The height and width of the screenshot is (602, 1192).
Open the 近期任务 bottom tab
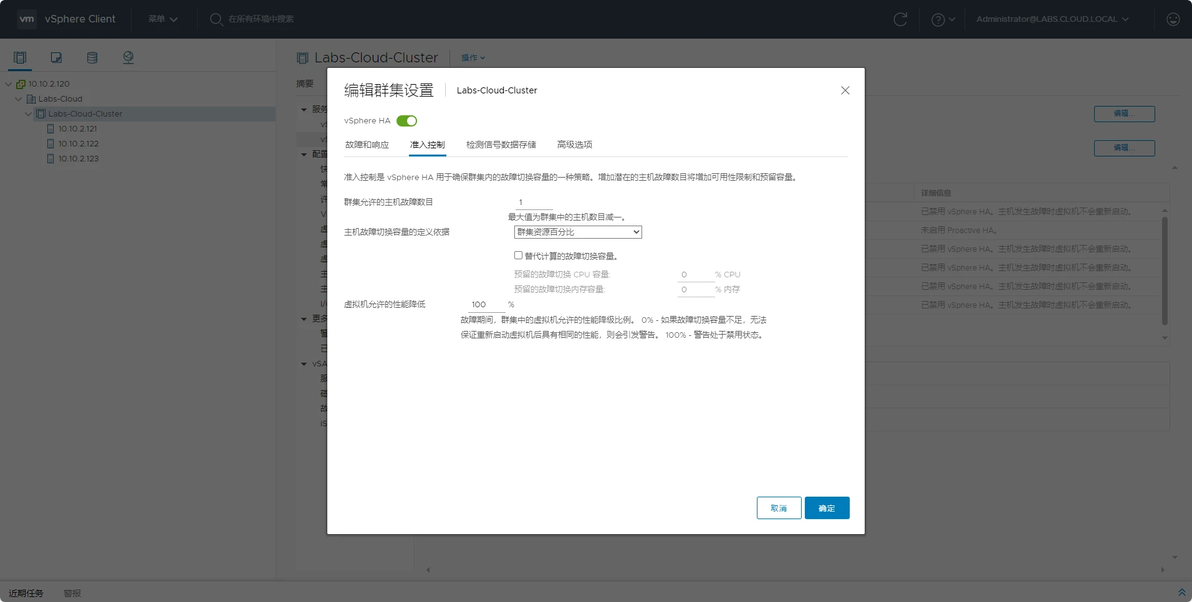pos(26,593)
